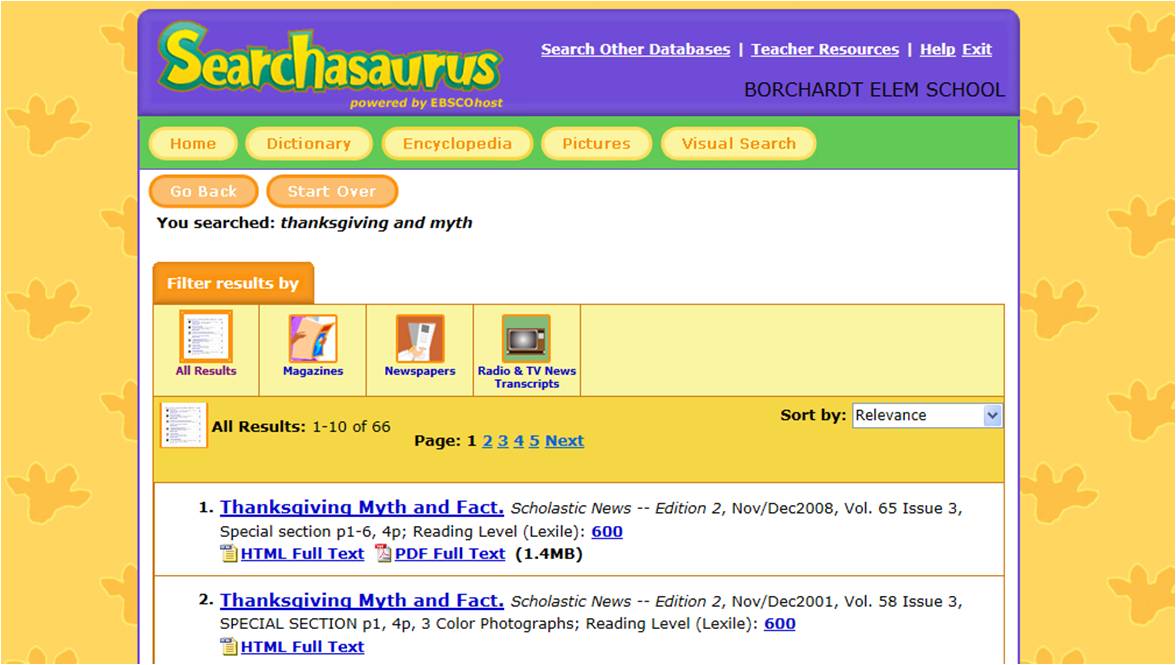Open Search Other Databases link
Image resolution: width=1176 pixels, height=665 pixels.
click(x=635, y=49)
